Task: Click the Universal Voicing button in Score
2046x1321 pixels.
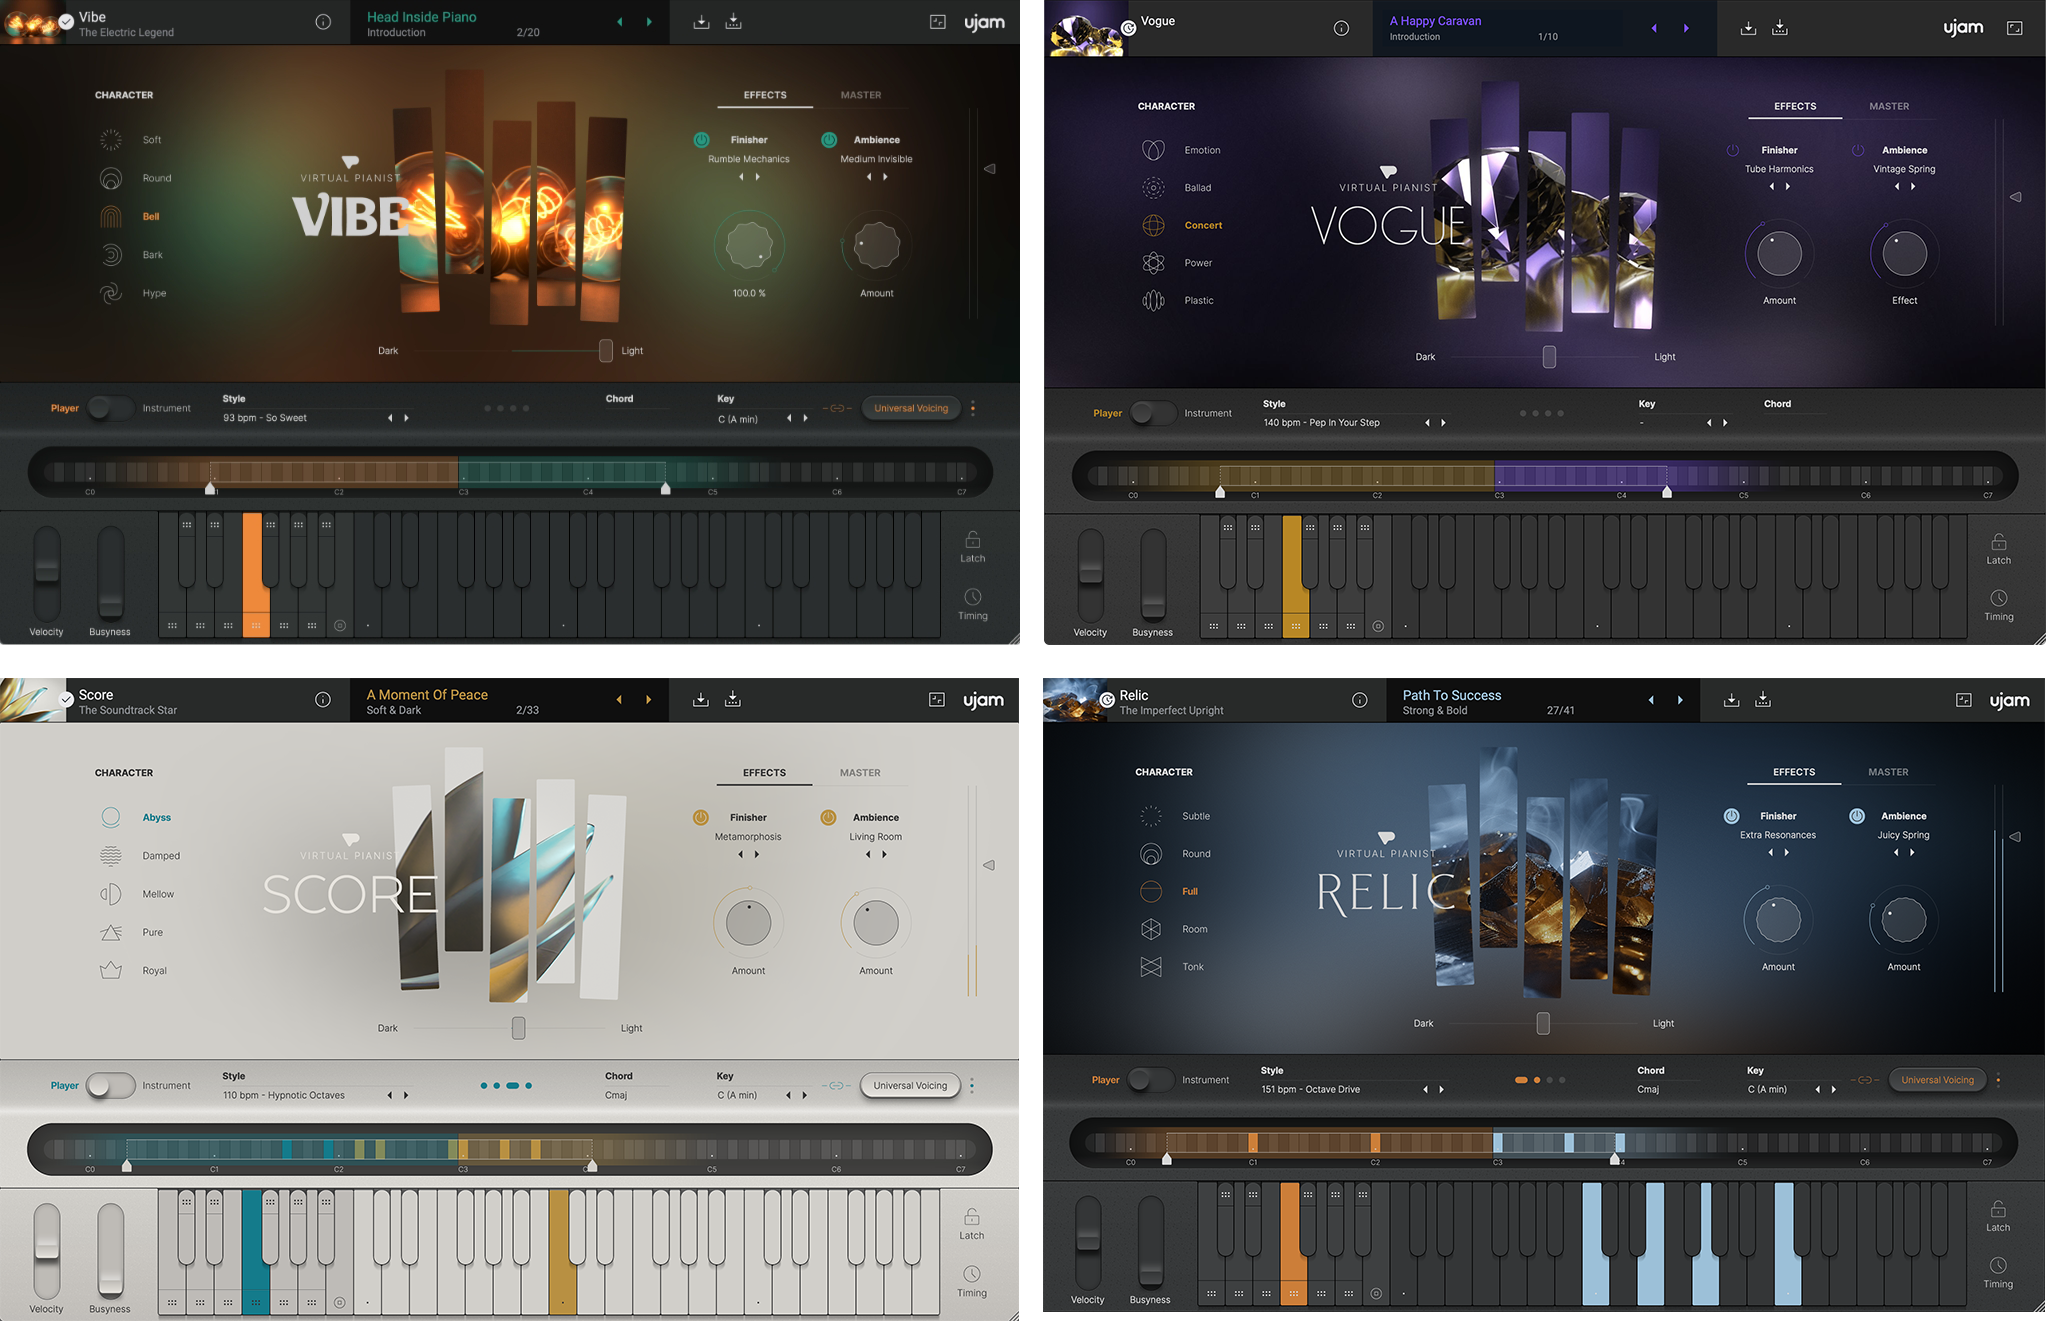Action: click(x=909, y=1085)
